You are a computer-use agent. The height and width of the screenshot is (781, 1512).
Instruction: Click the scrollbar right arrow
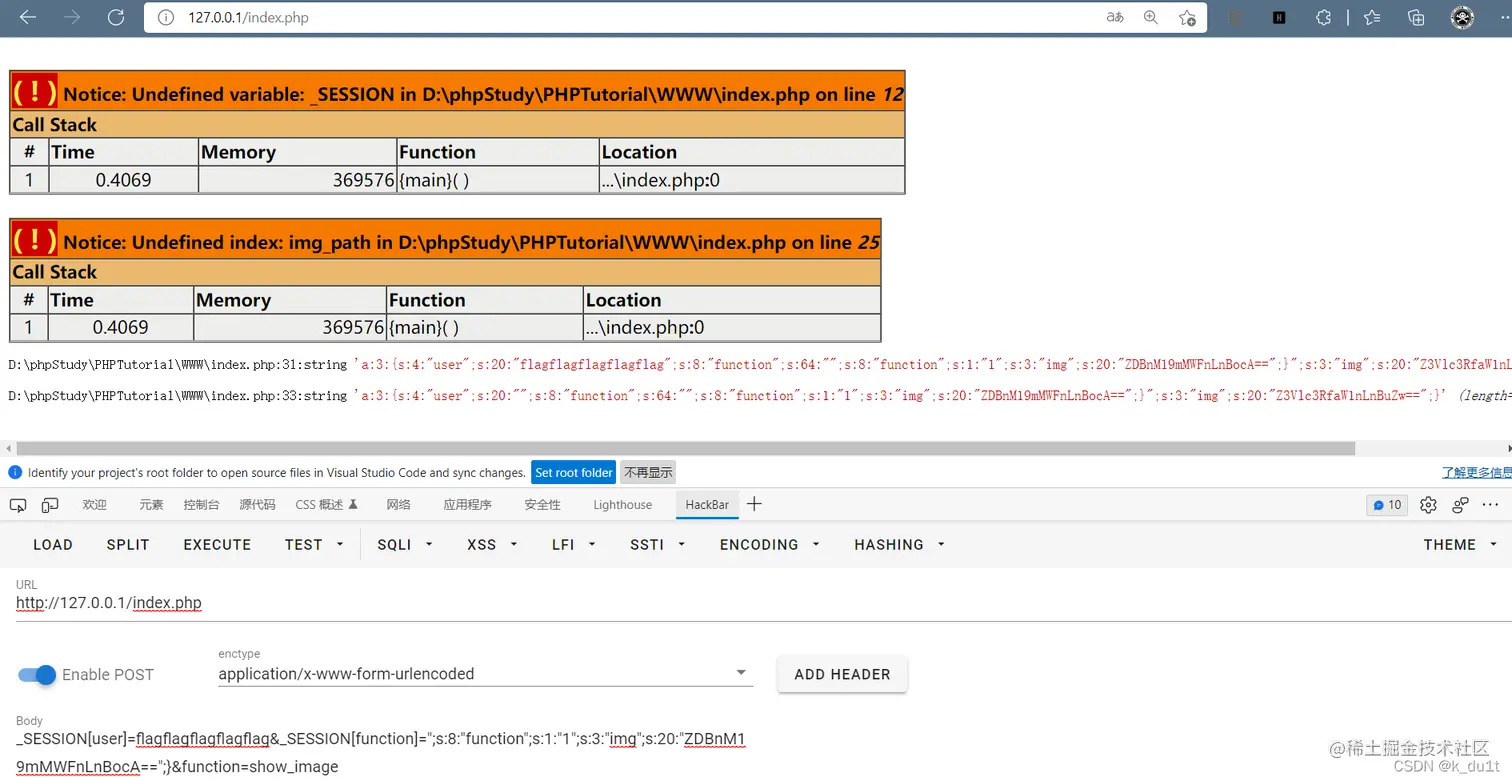pos(1507,449)
